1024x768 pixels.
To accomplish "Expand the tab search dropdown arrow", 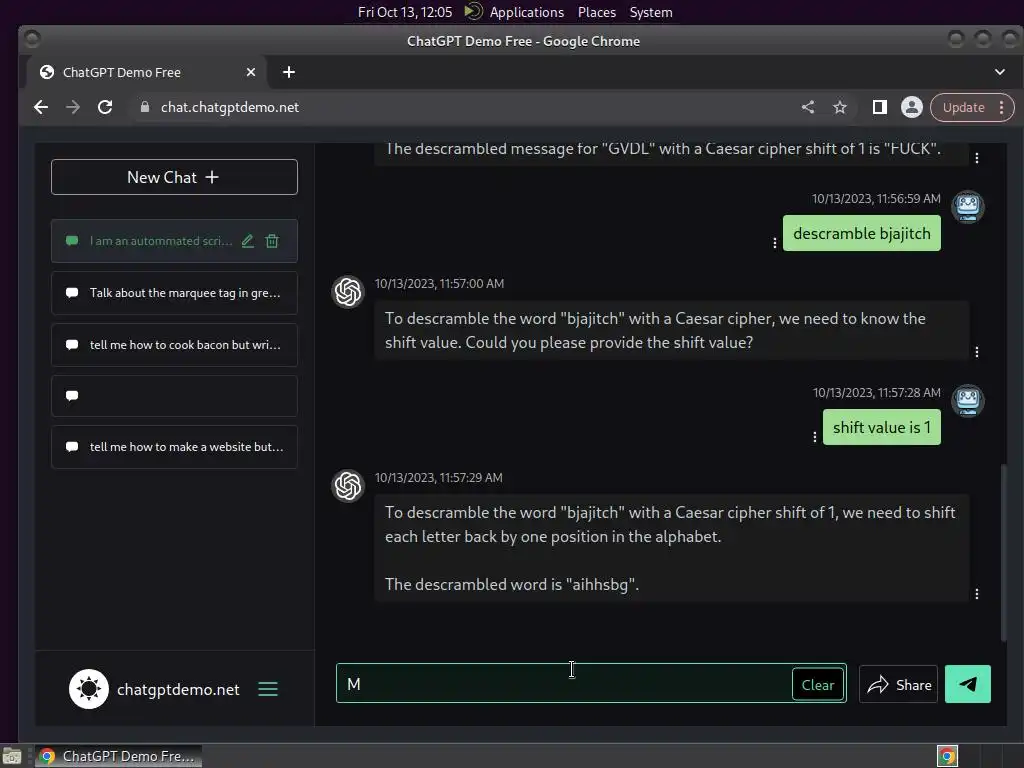I will (x=1000, y=72).
